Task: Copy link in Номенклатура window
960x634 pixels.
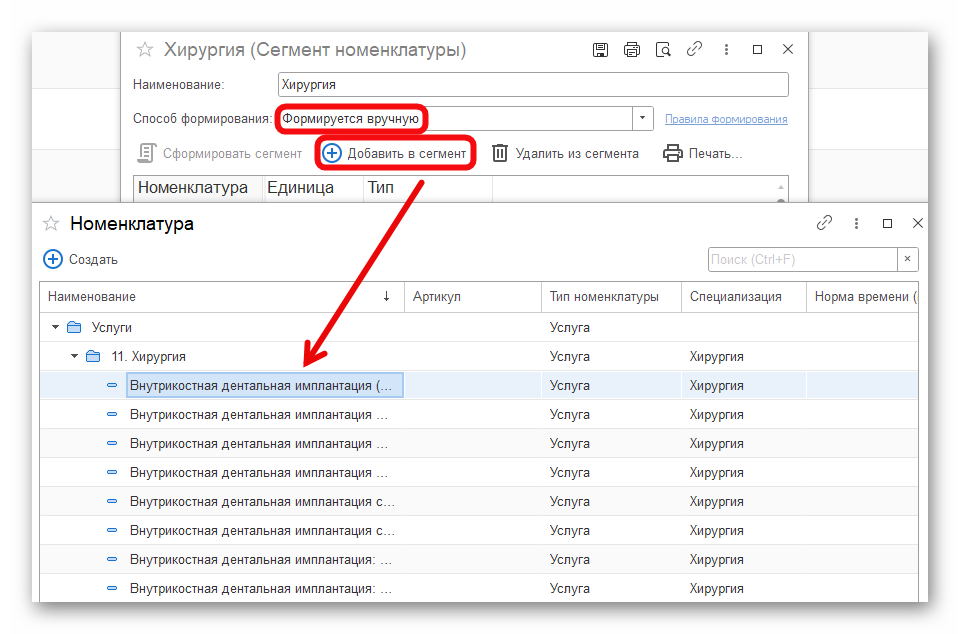Action: [x=824, y=223]
